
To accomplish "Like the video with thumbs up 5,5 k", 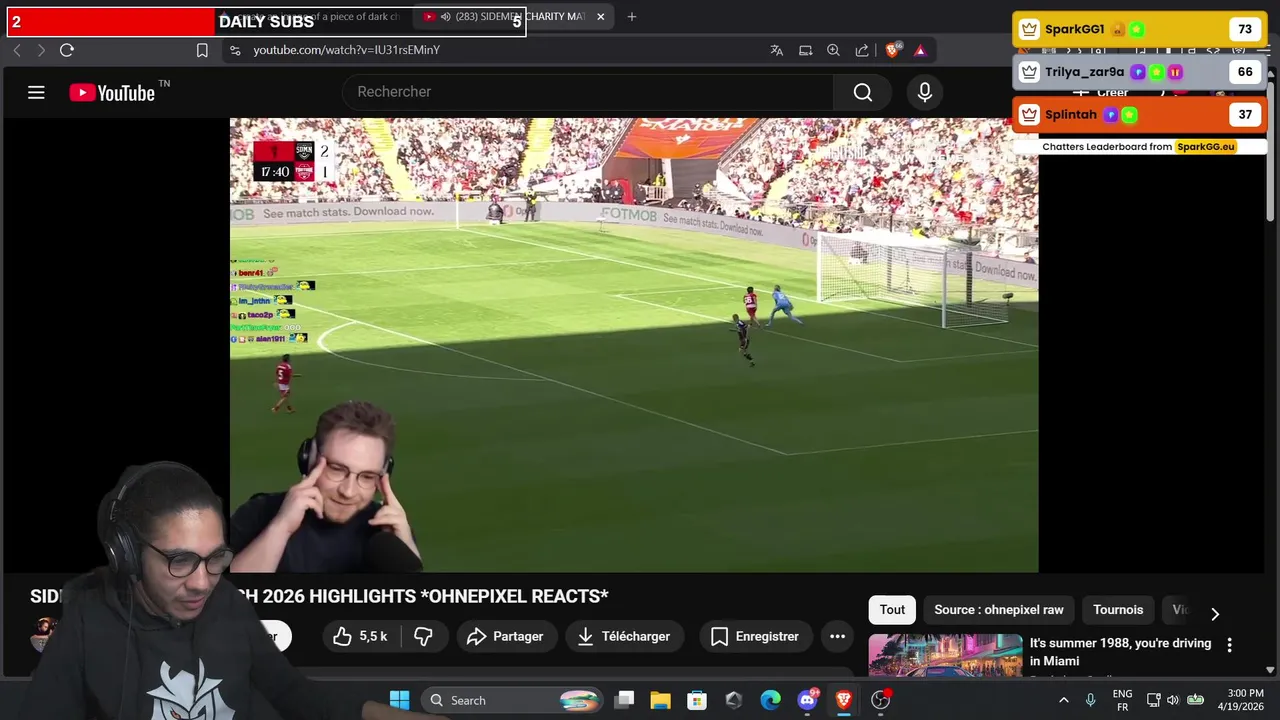I will point(361,636).
